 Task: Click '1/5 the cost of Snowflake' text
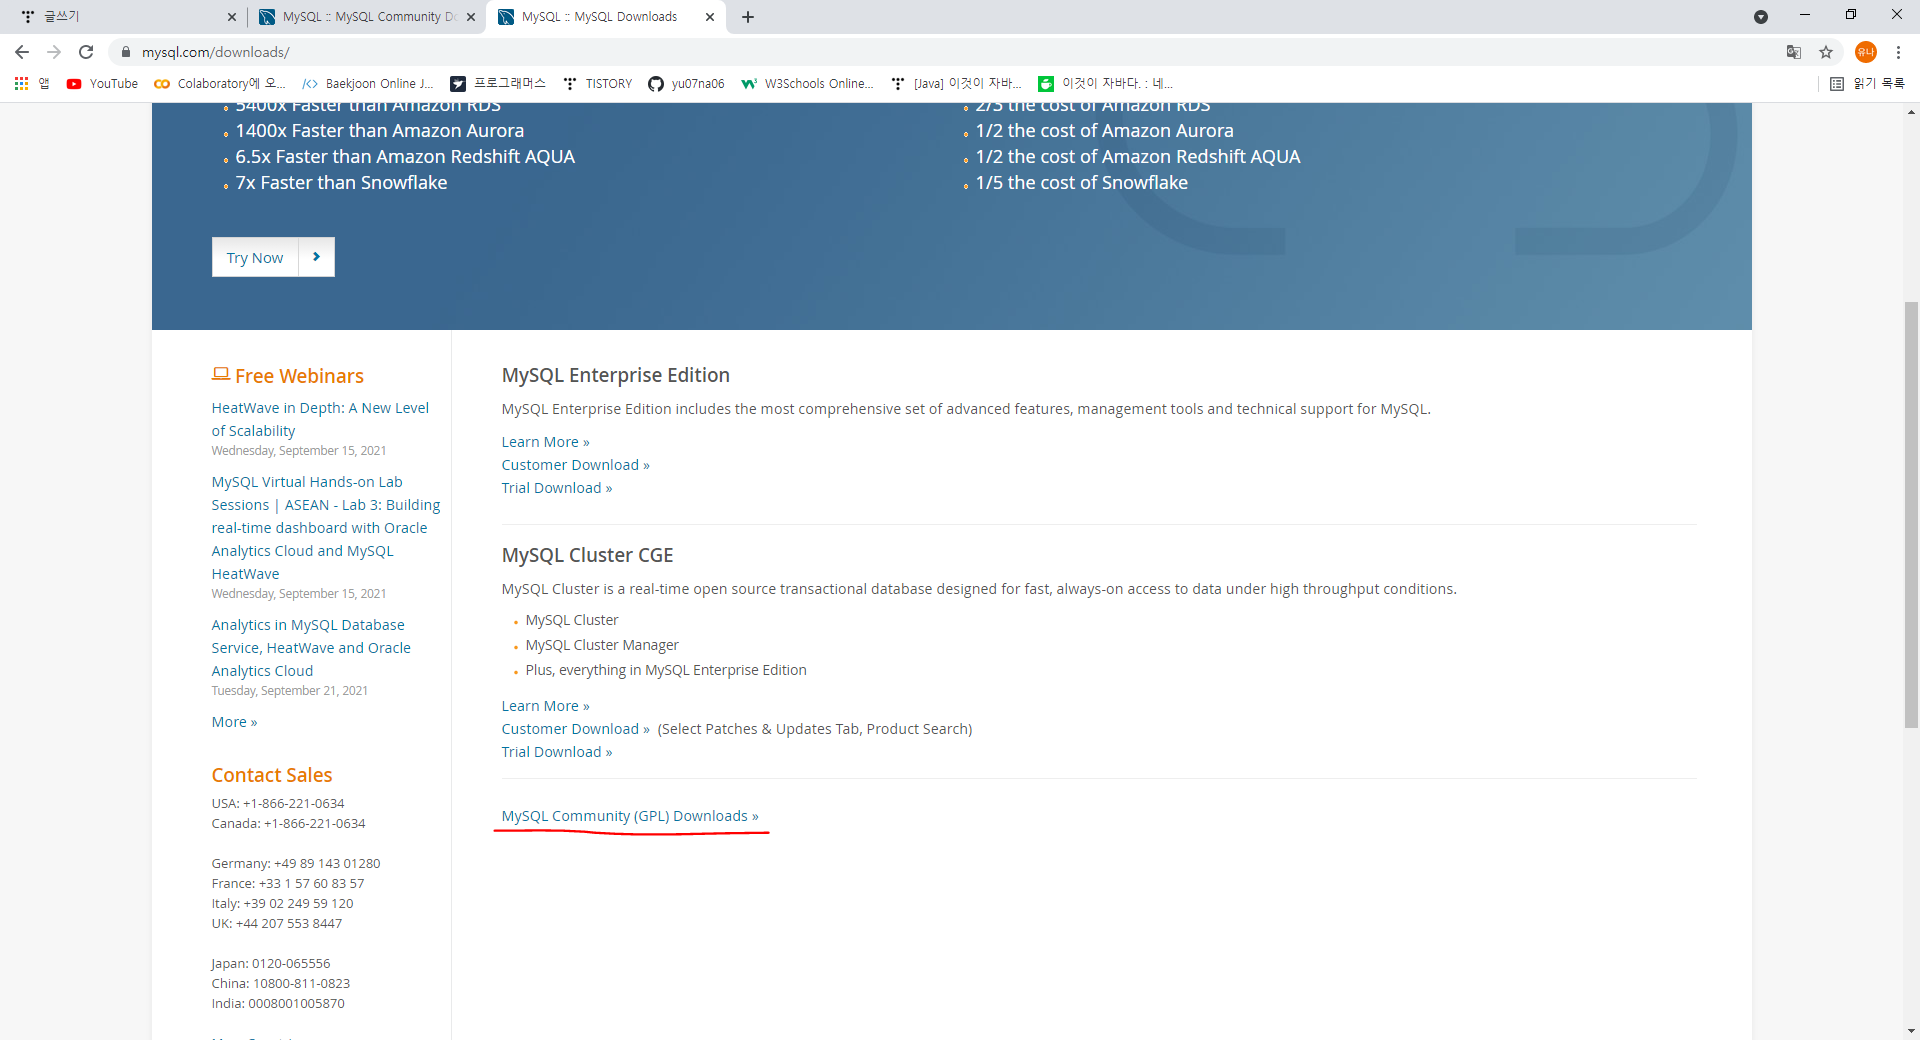(1082, 183)
